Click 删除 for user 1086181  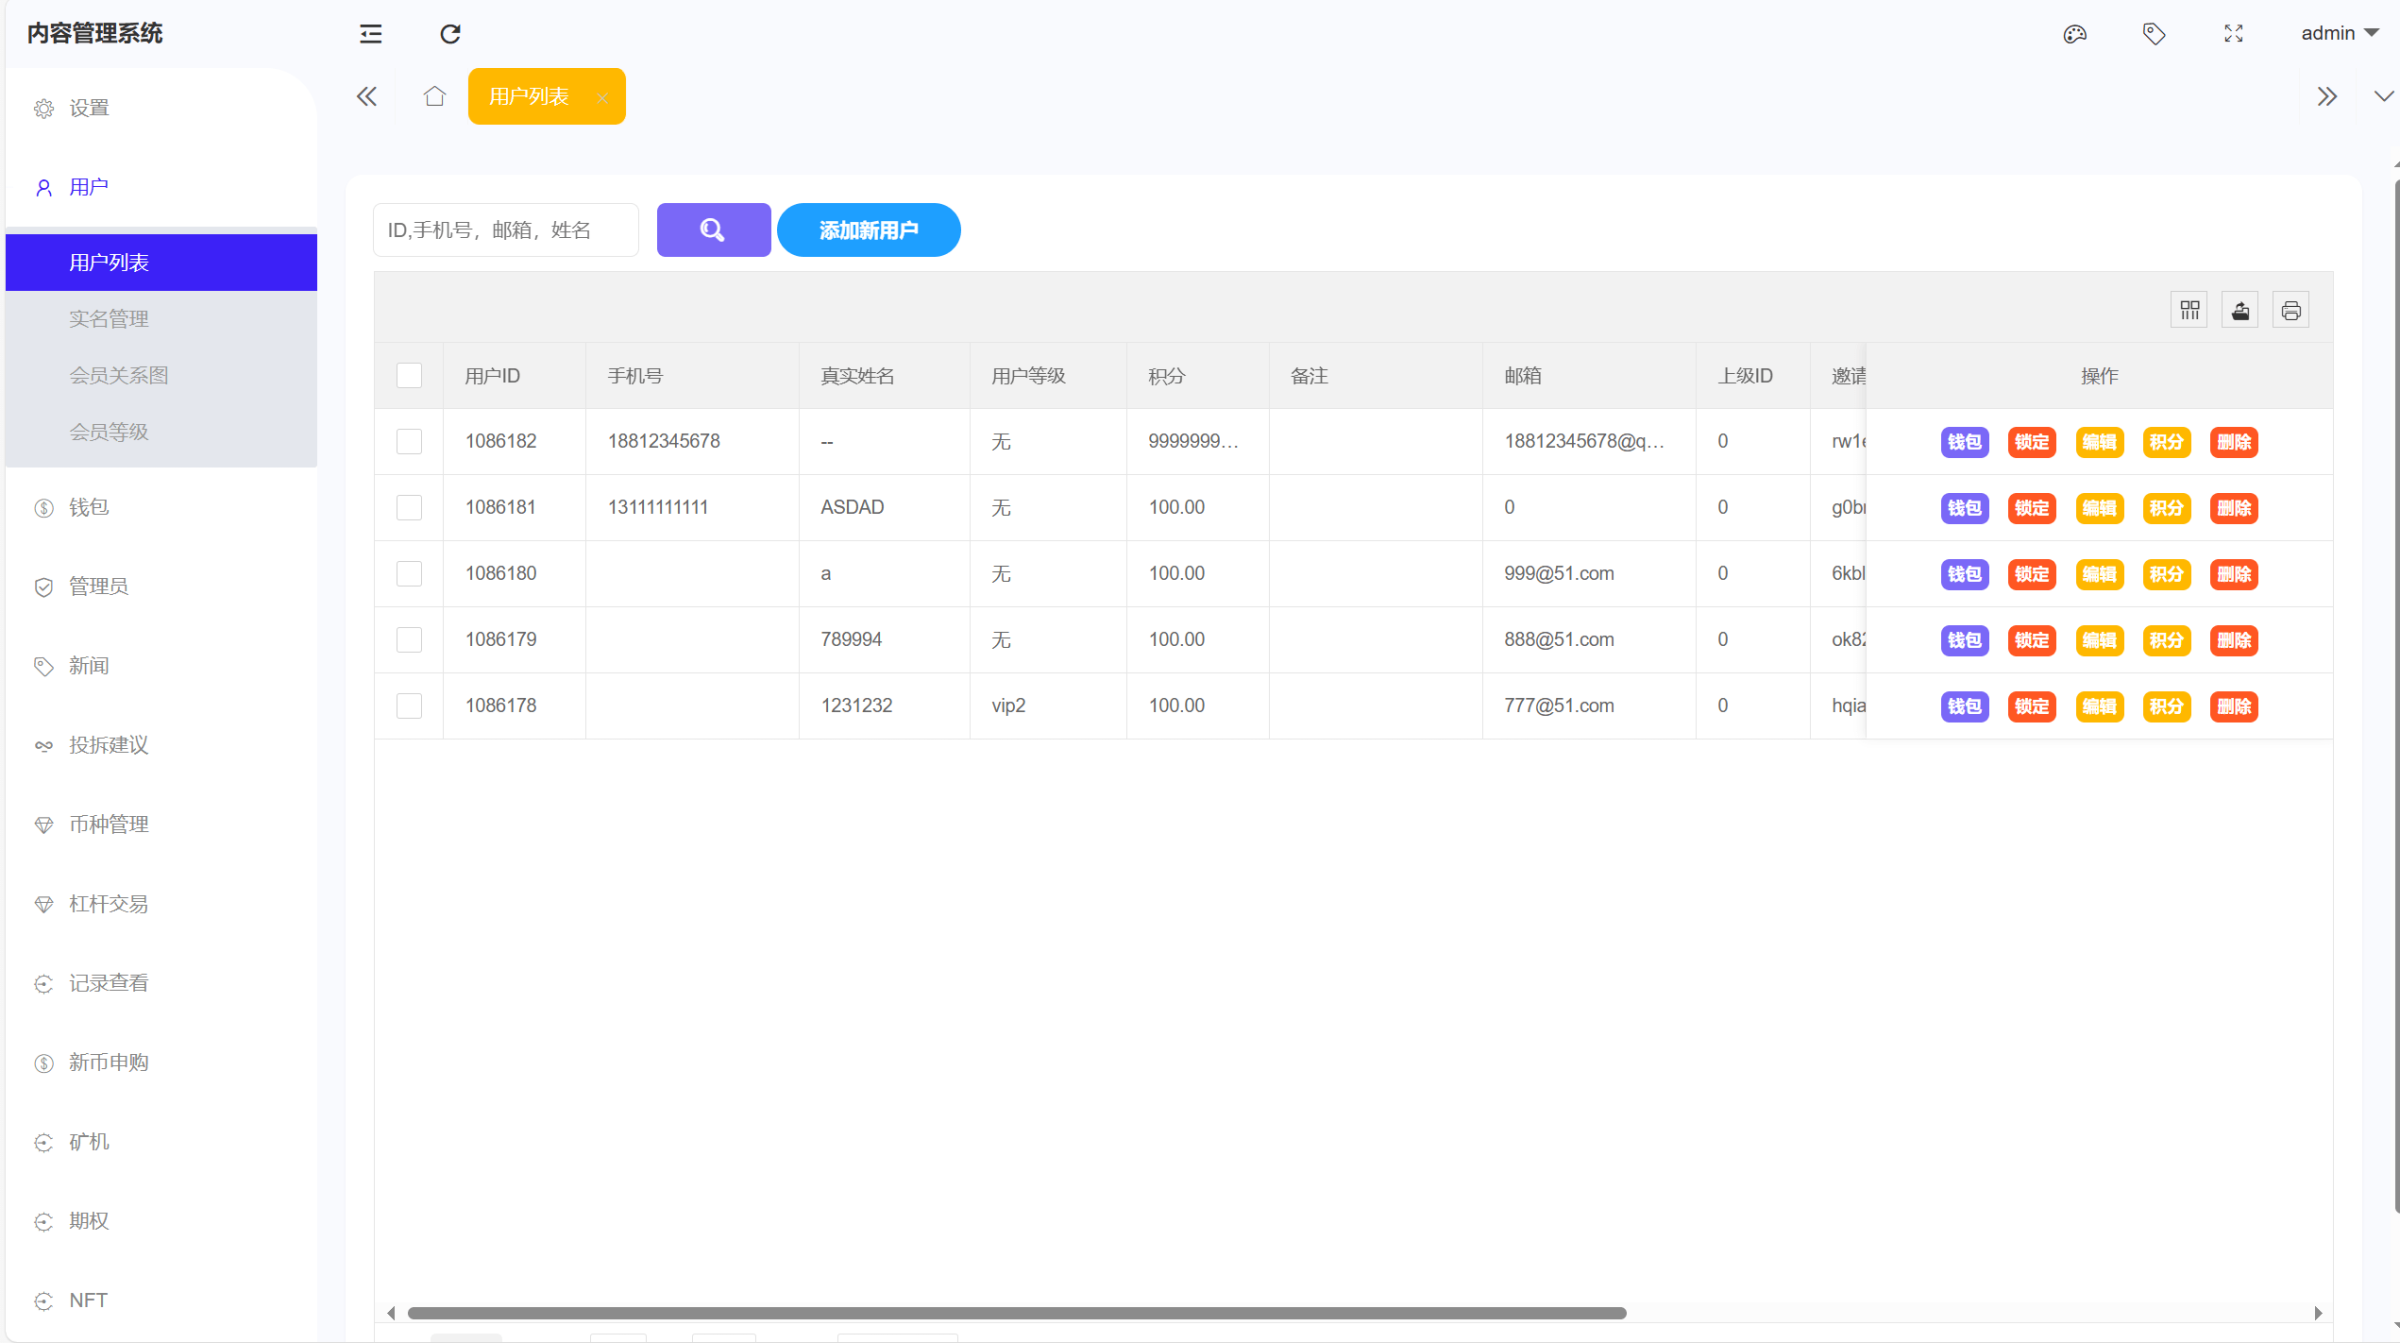coord(2233,508)
